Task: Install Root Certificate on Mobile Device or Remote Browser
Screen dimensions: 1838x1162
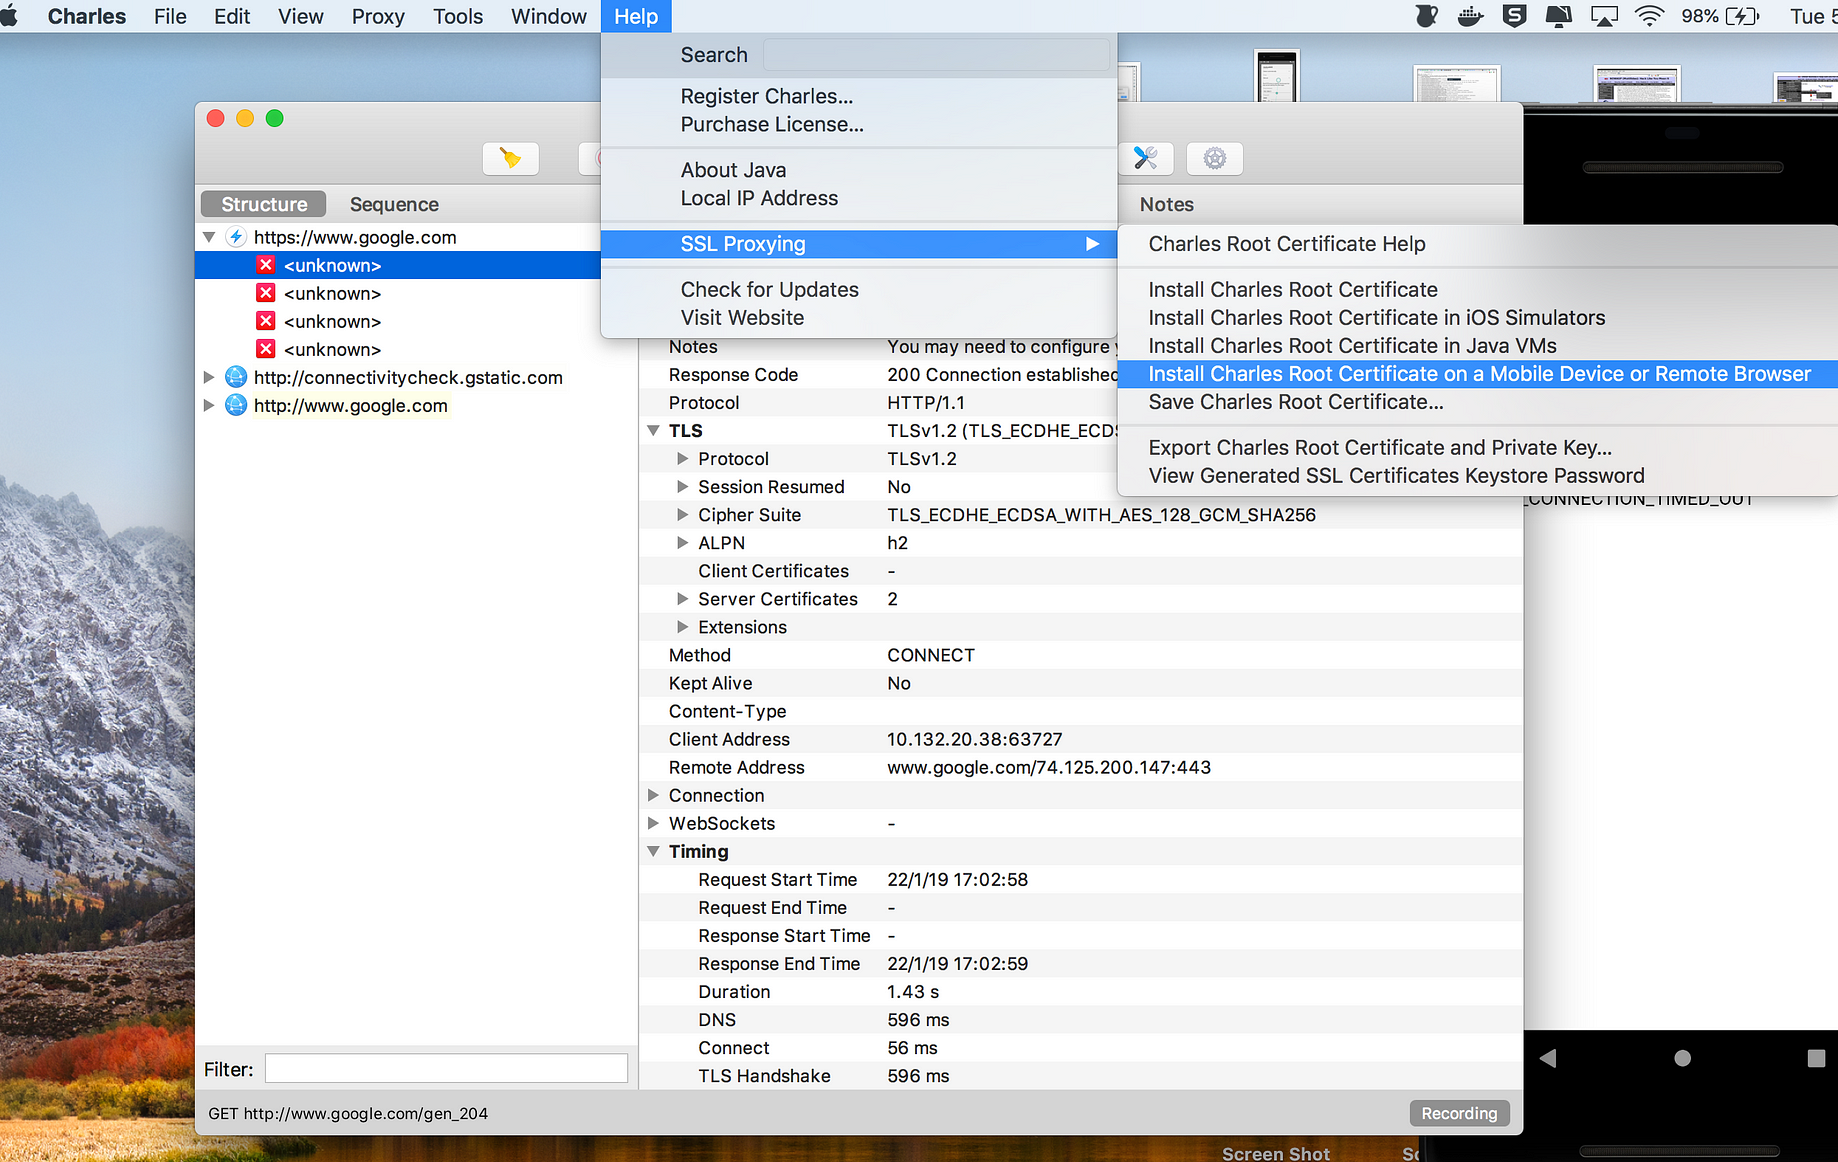Action: tap(1478, 373)
